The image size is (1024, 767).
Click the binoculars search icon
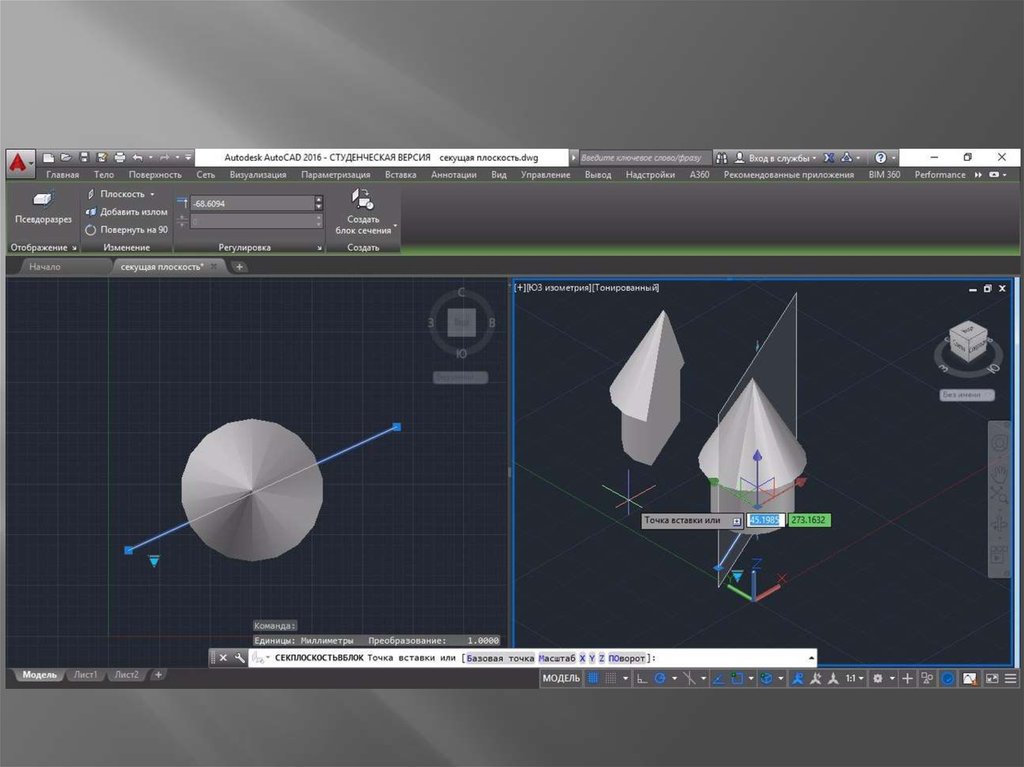click(724, 157)
